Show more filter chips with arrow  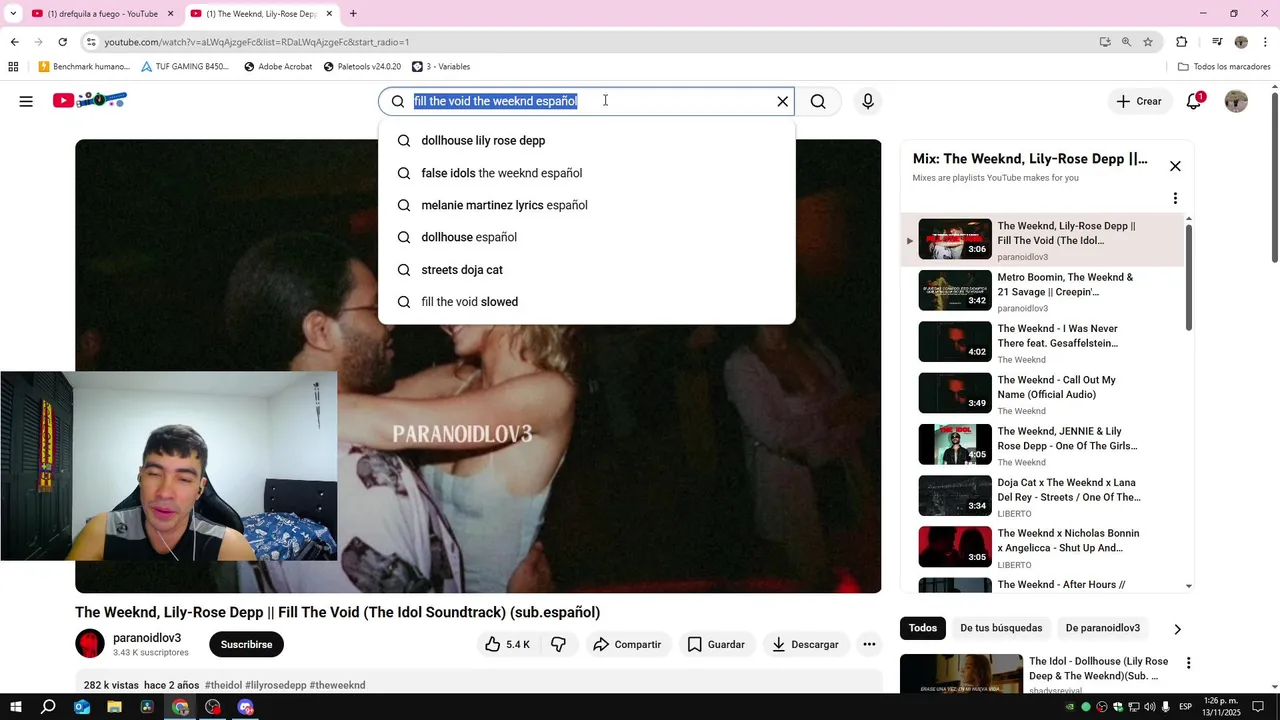(x=1177, y=629)
